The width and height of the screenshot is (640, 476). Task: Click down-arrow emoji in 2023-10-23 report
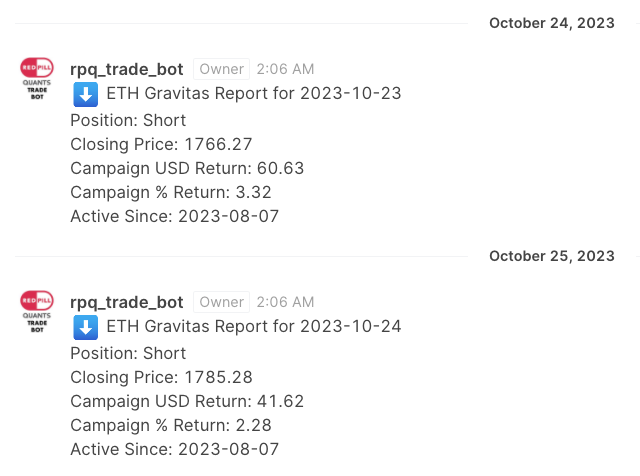pyautogui.click(x=85, y=94)
